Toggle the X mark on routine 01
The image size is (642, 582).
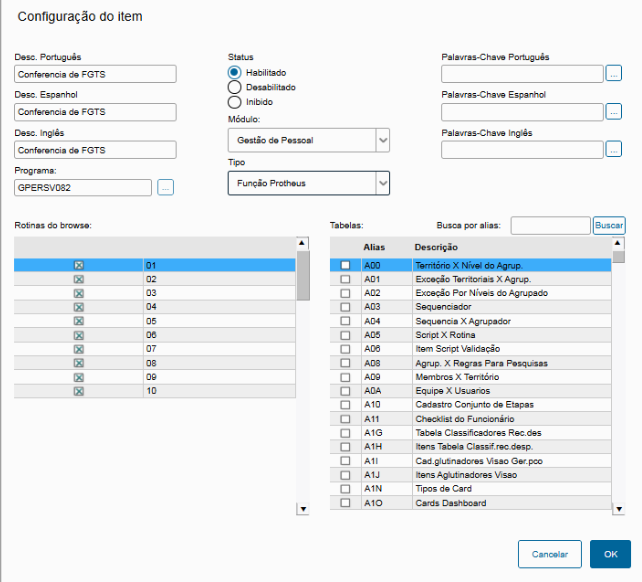[x=78, y=265]
